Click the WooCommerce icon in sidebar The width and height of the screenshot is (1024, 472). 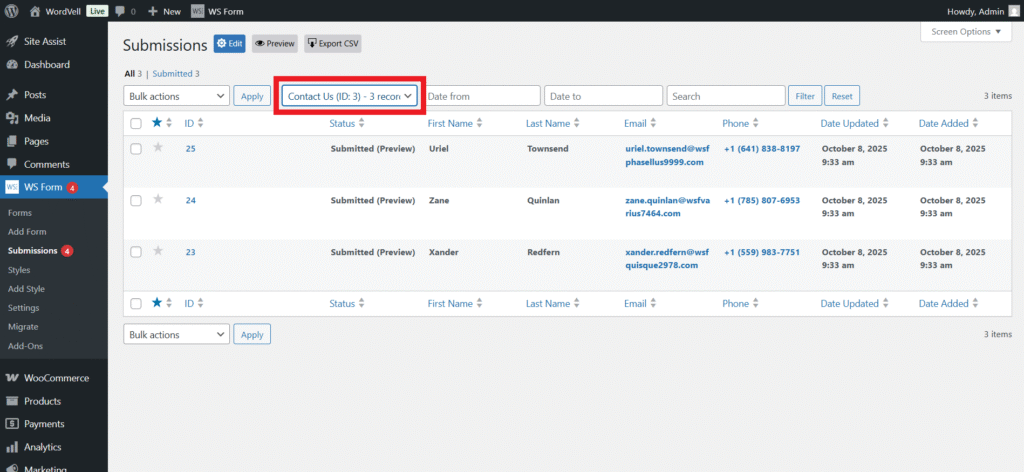point(12,378)
